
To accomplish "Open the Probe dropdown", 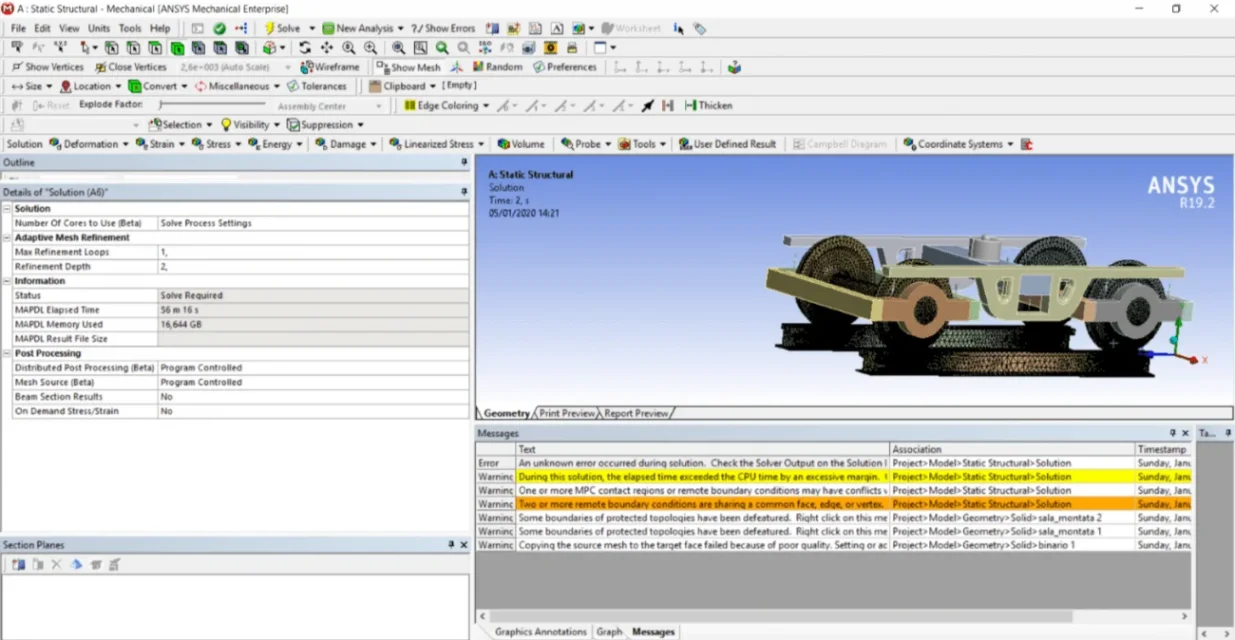I will (x=608, y=144).
